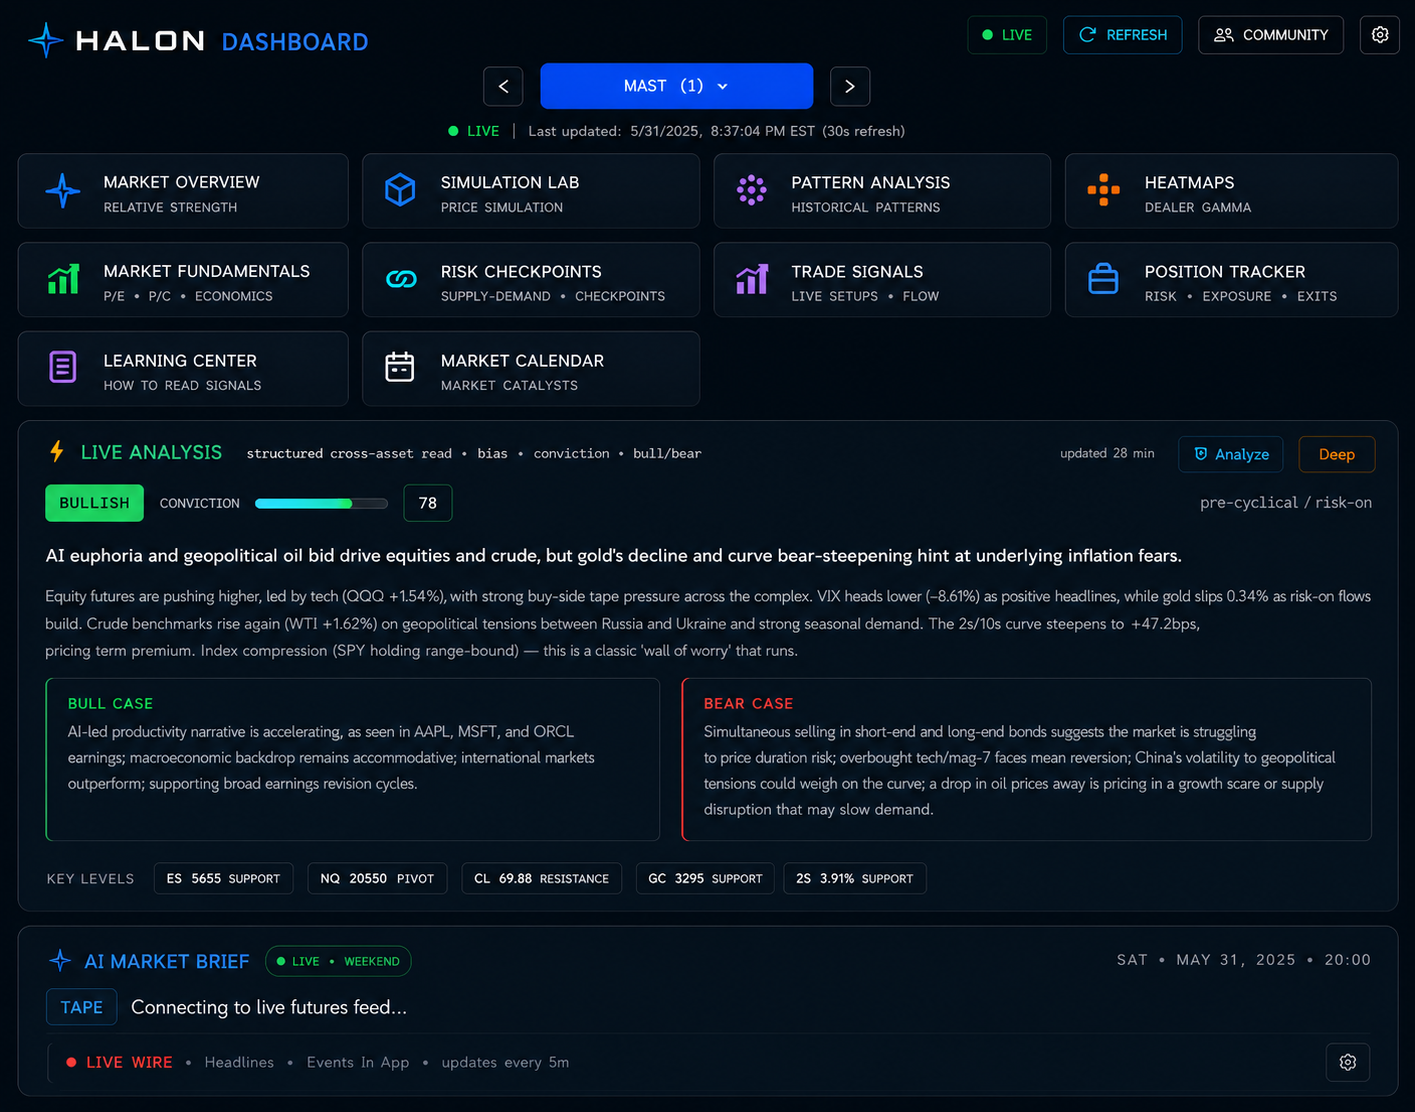Open the Market Overview section
This screenshot has height=1112, width=1415.
point(183,191)
